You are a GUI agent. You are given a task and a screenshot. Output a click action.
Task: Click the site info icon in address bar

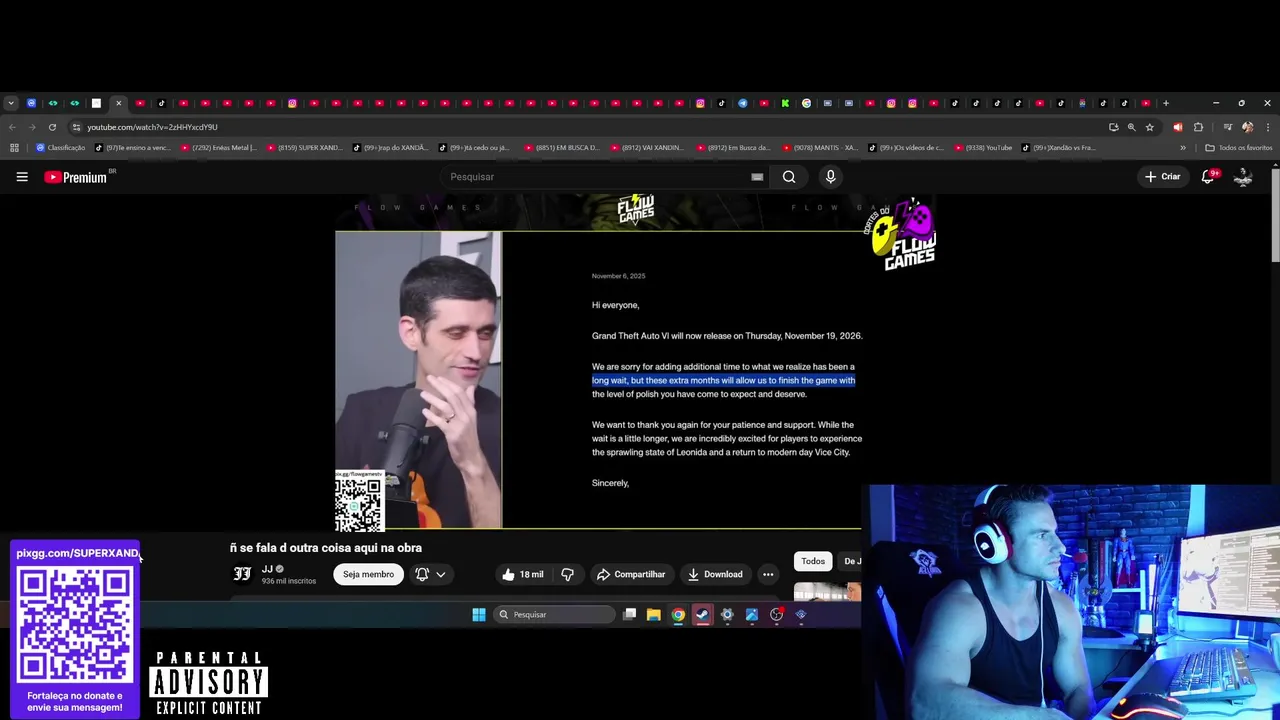click(x=76, y=127)
